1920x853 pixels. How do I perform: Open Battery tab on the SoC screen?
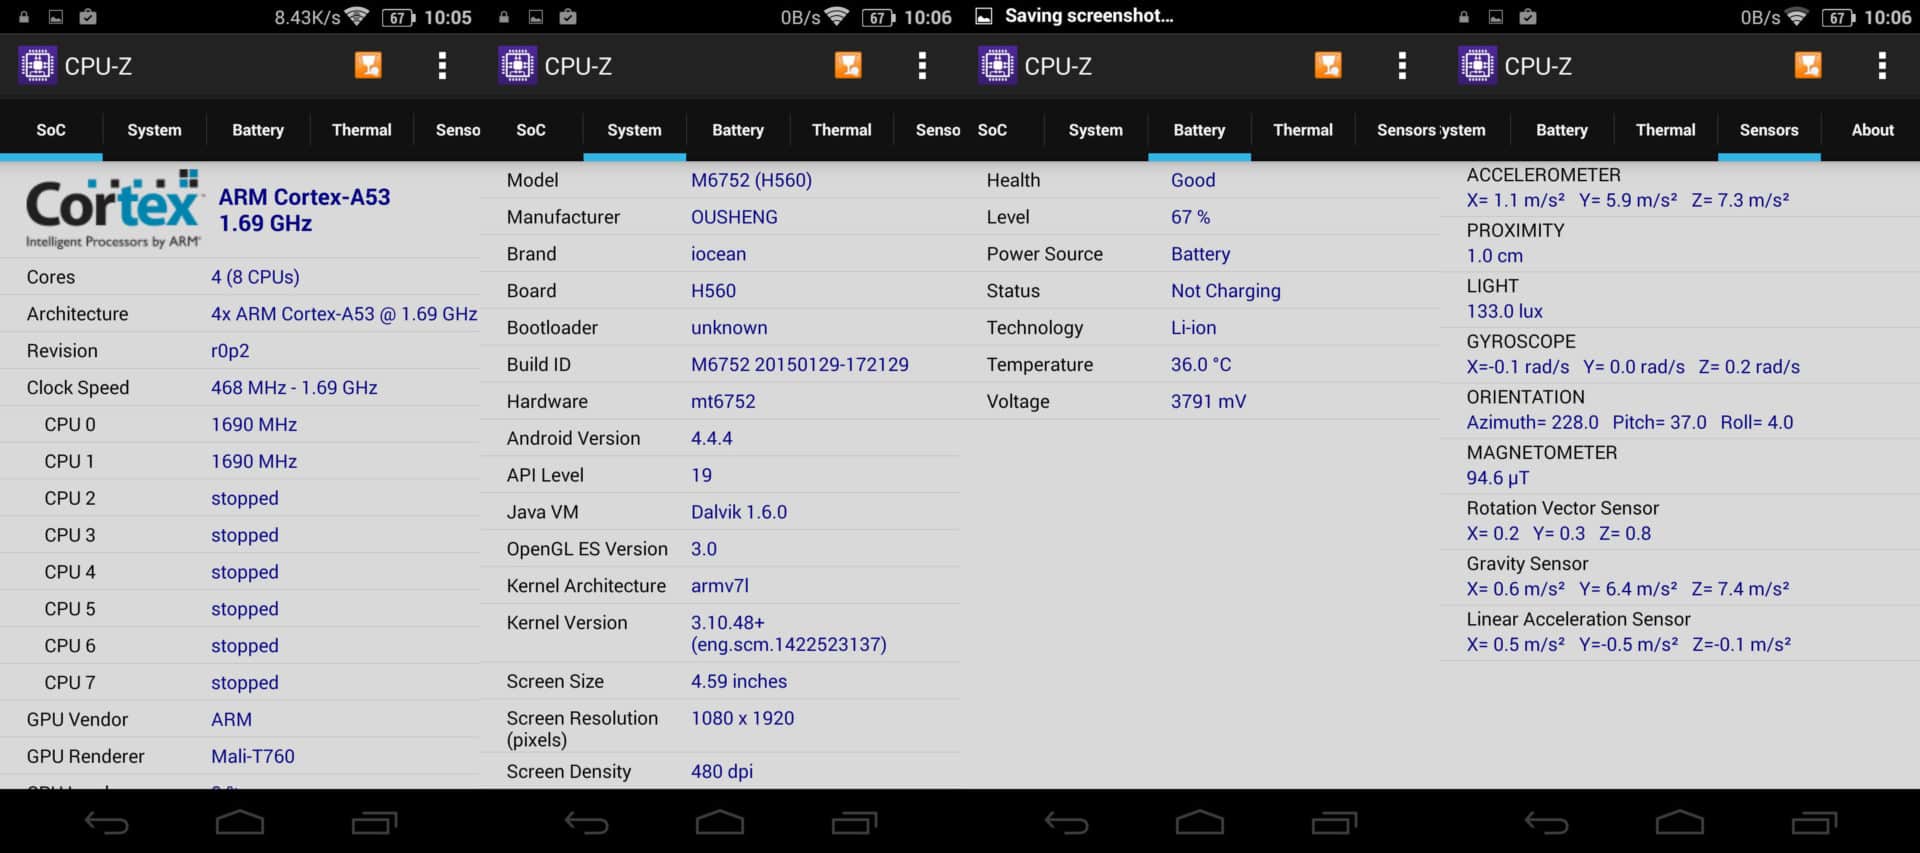point(258,130)
